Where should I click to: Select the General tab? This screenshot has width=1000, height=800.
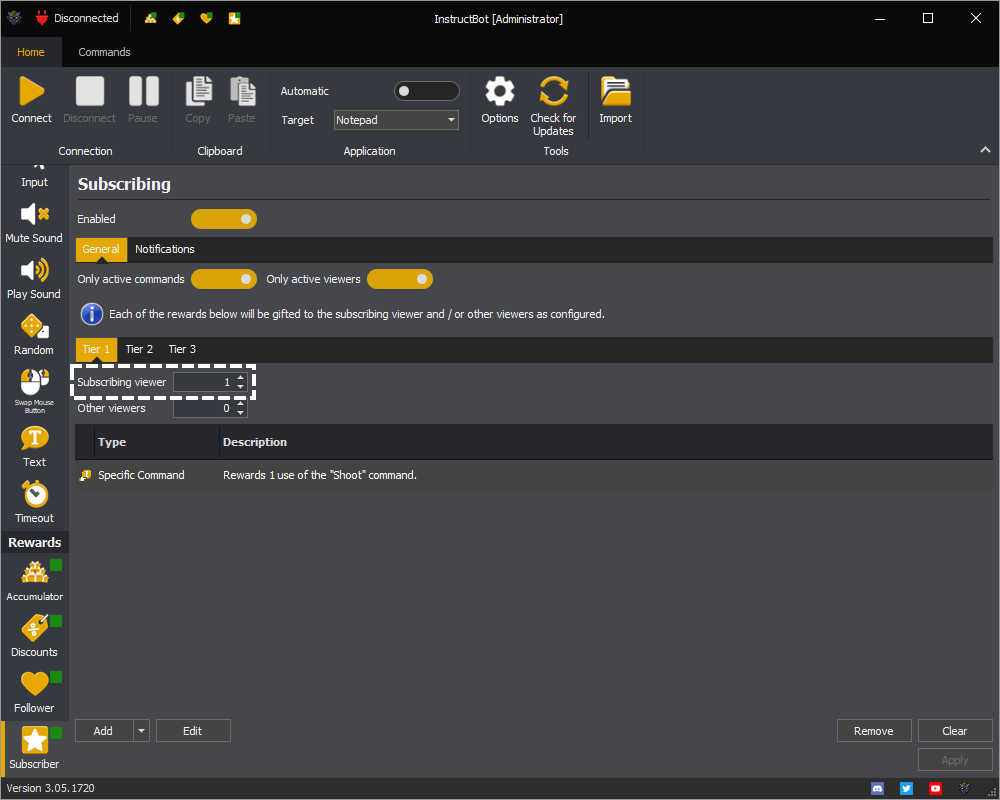pos(101,249)
